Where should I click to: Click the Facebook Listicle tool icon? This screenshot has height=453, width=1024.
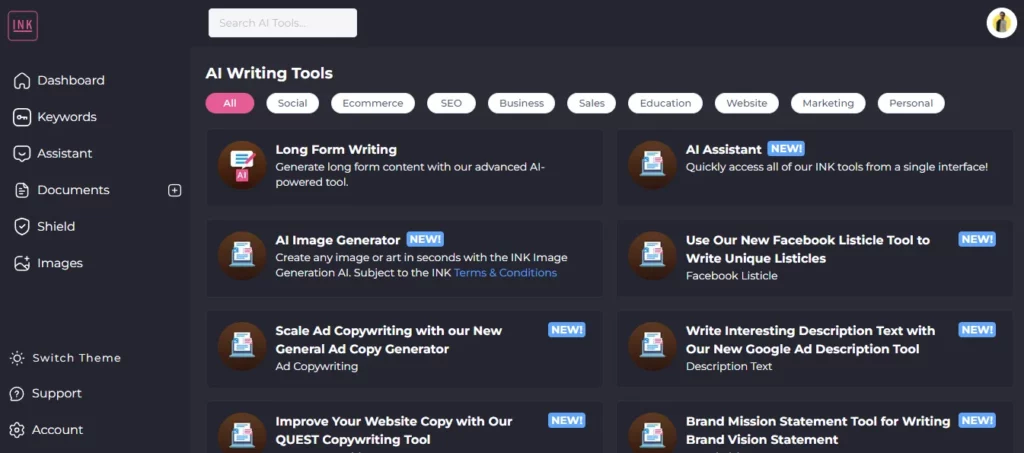click(x=652, y=256)
